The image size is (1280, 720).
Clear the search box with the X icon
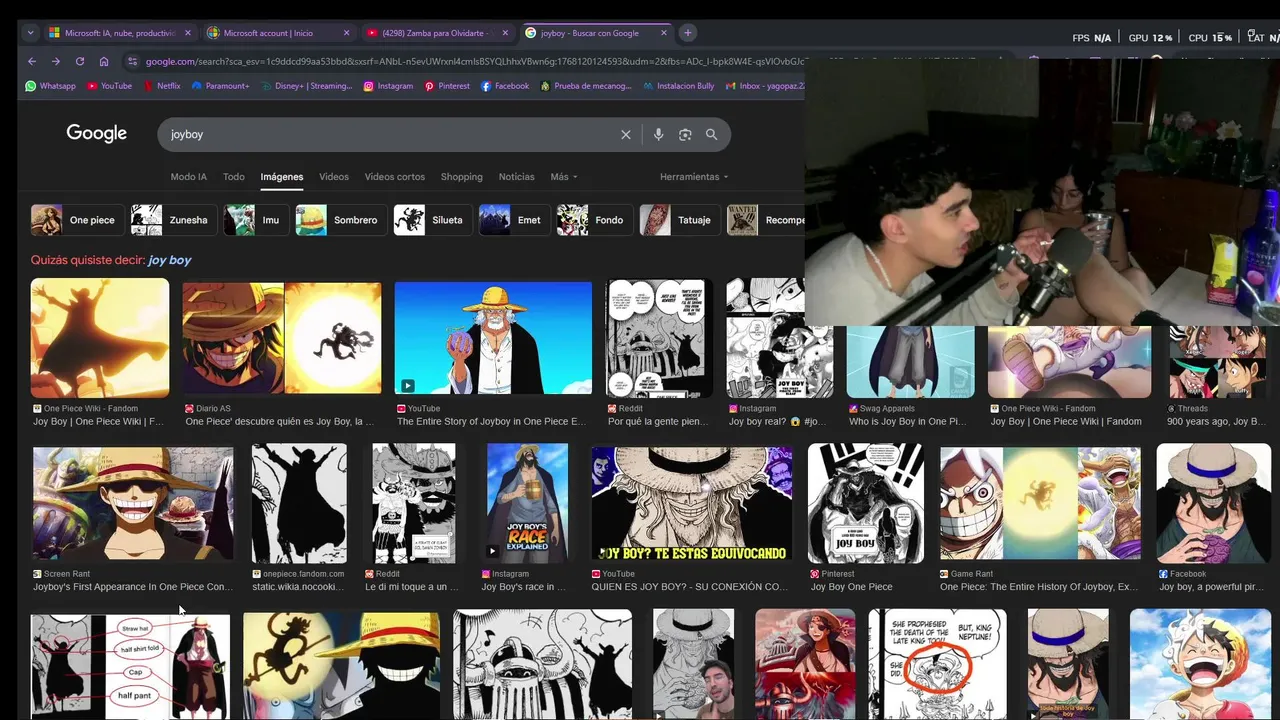point(626,135)
